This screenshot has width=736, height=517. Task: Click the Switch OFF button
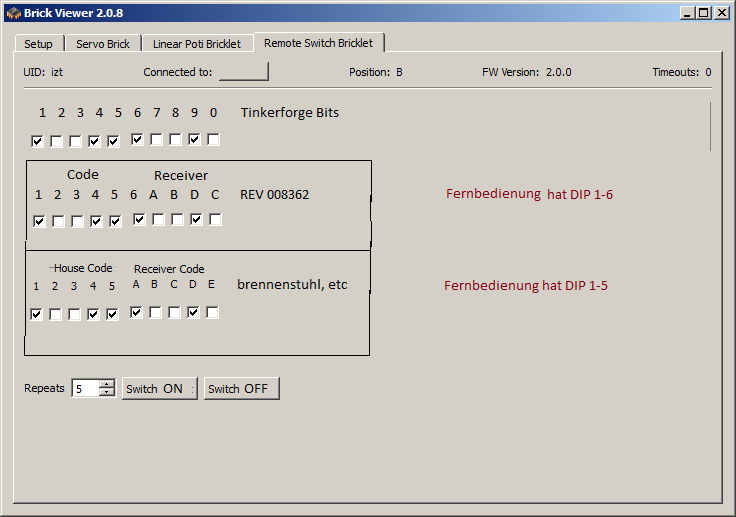(242, 388)
